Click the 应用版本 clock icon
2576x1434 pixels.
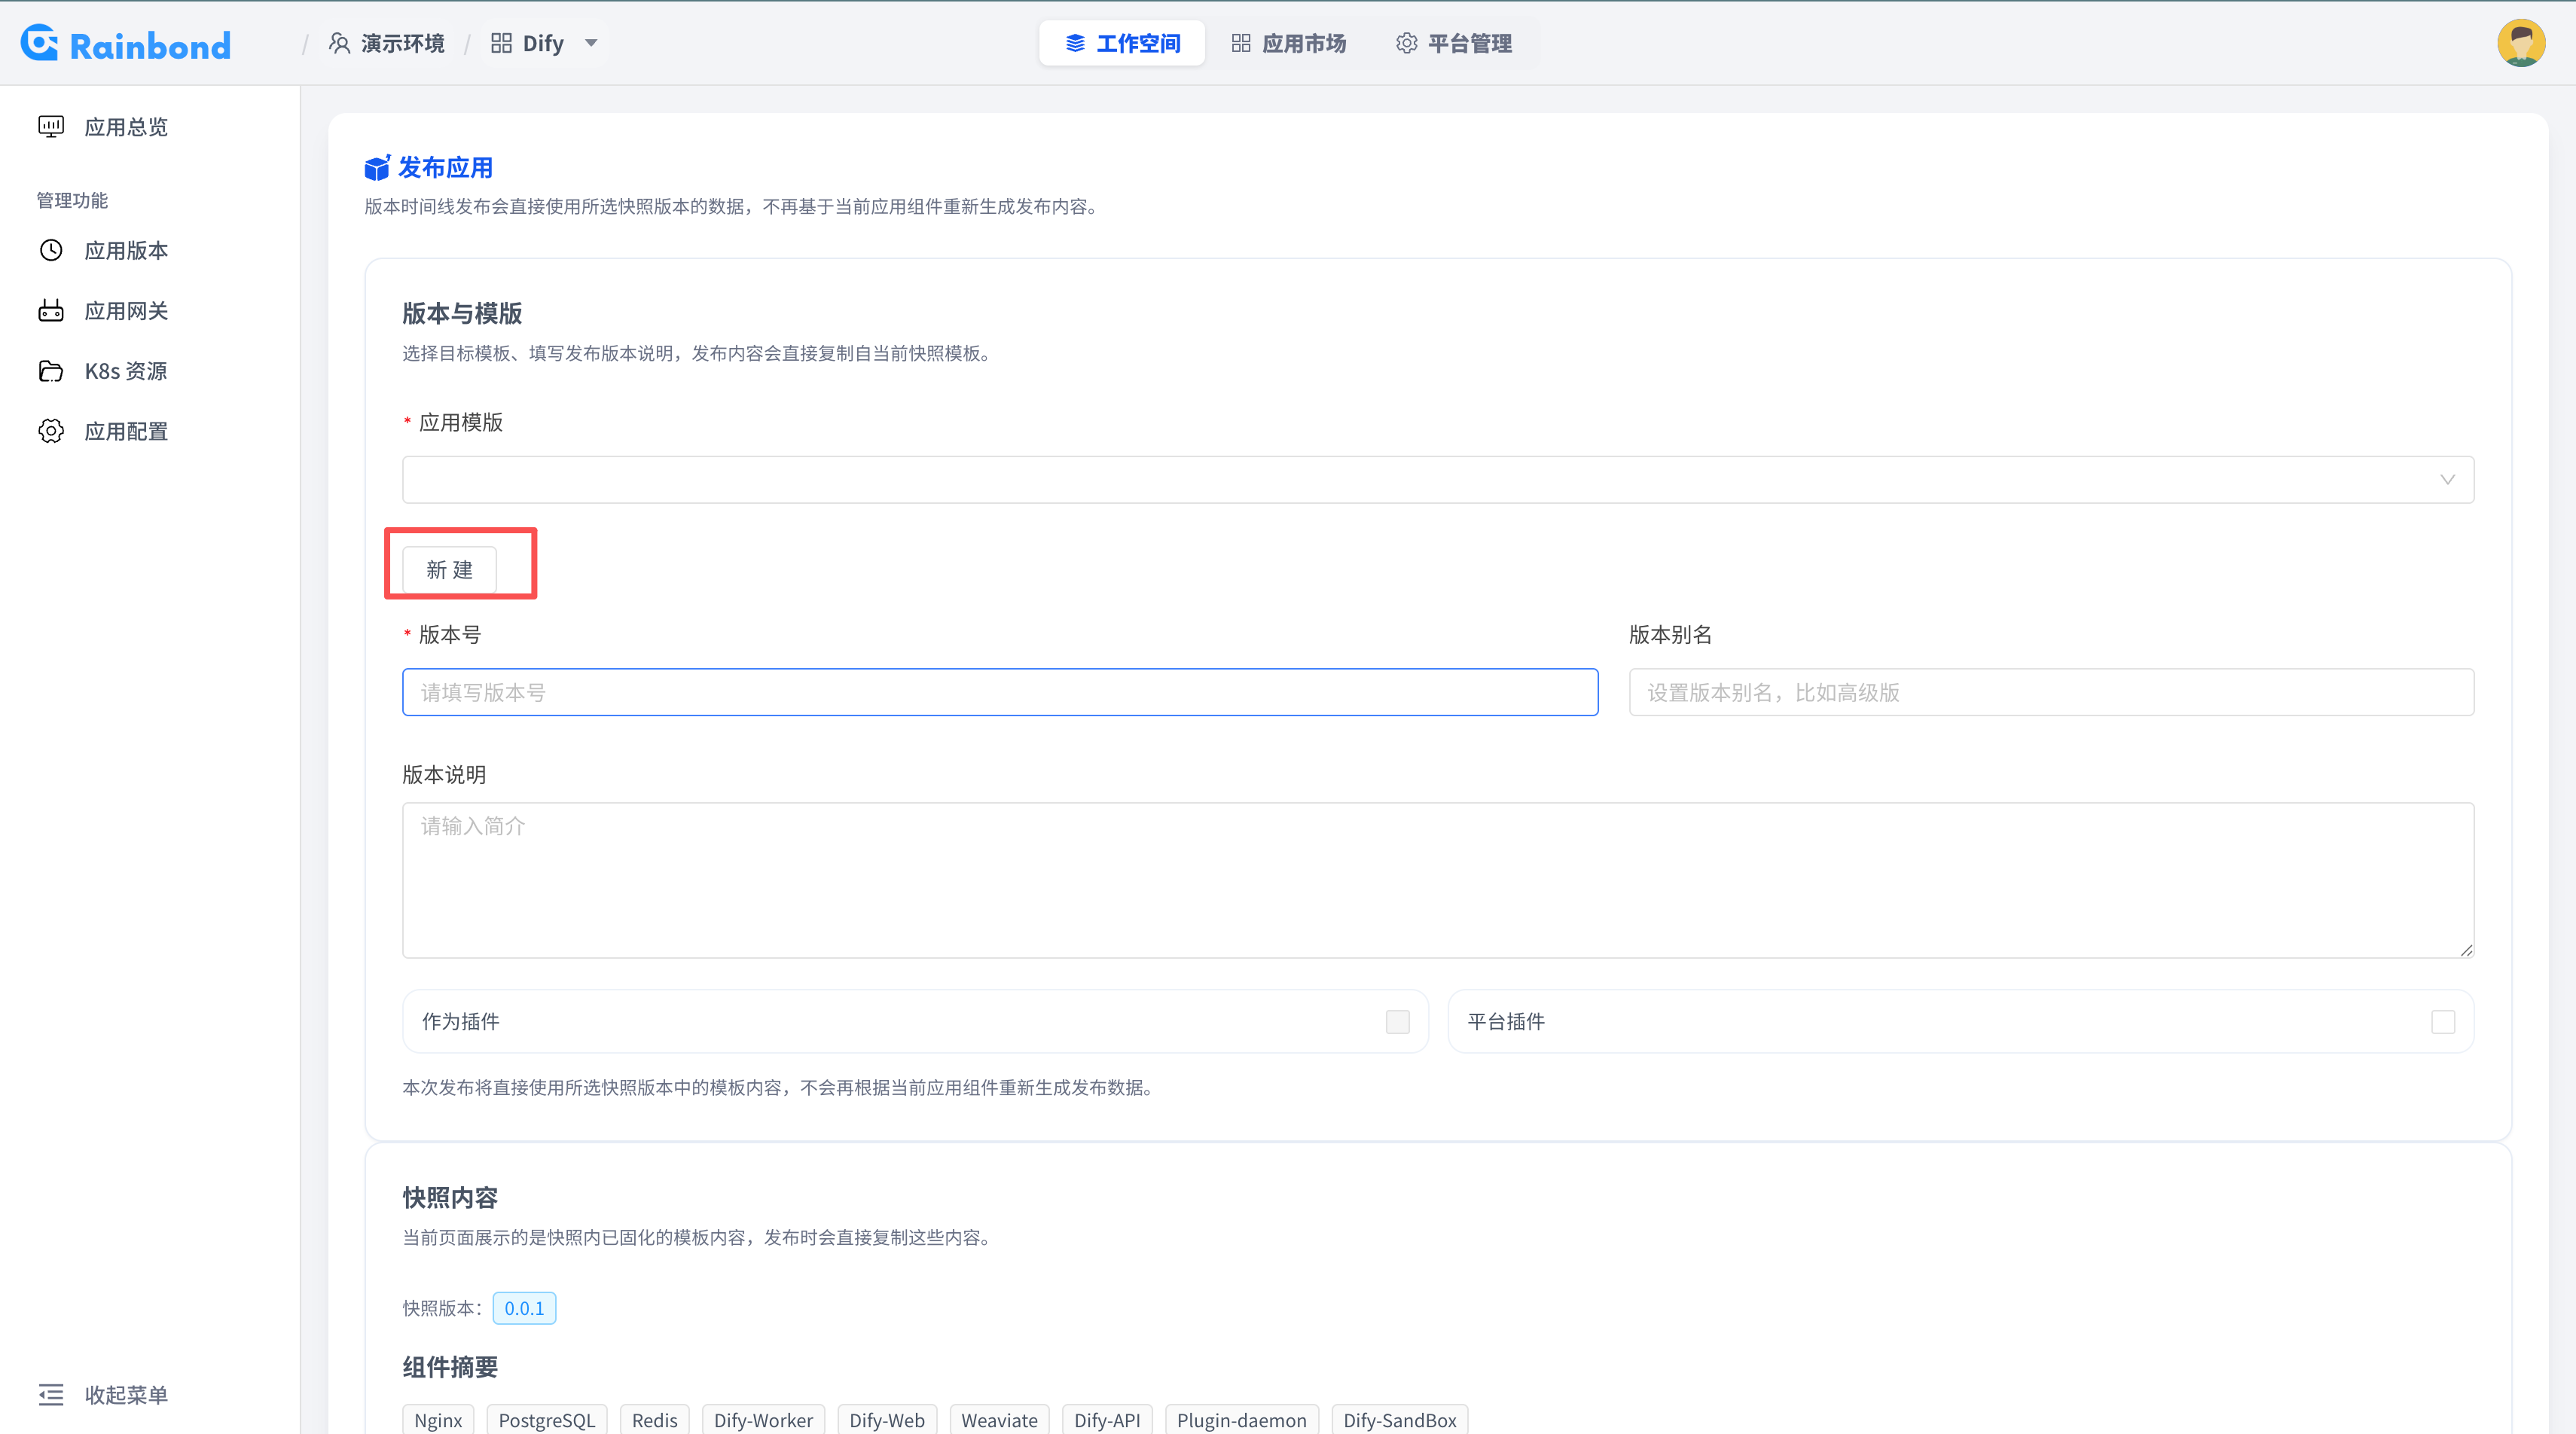click(x=51, y=250)
